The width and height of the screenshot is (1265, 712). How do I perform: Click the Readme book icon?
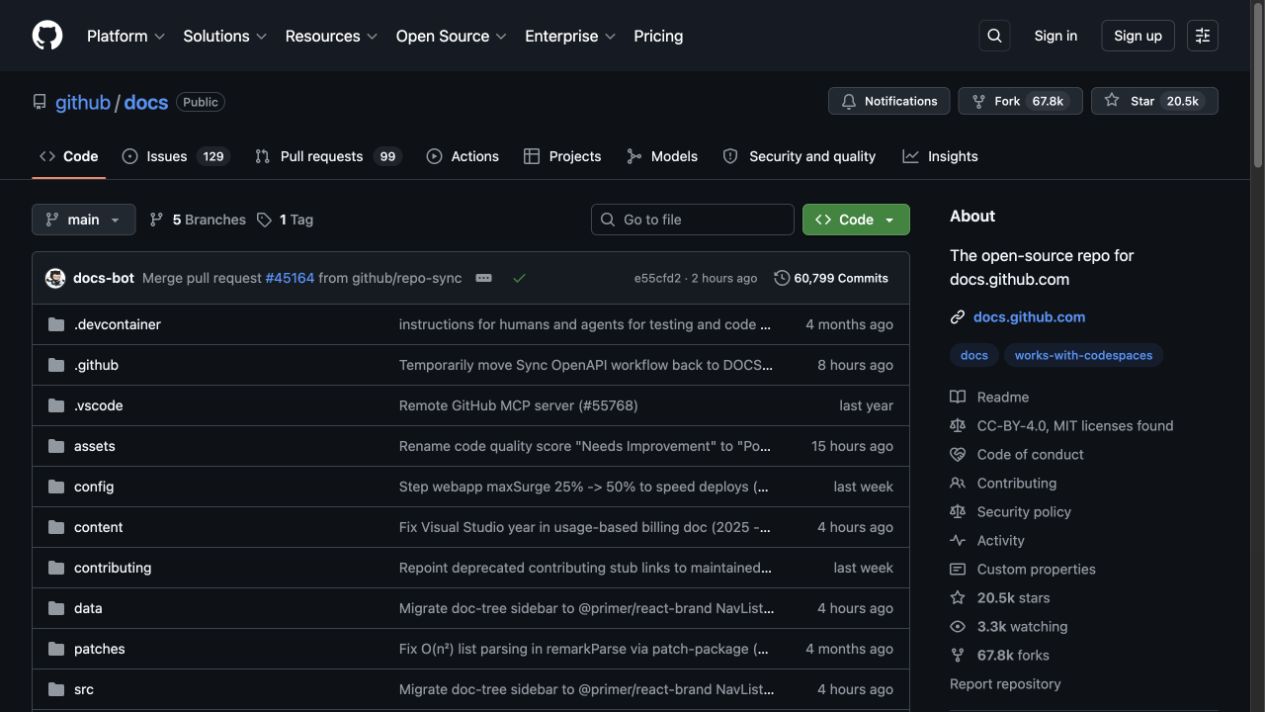coord(957,397)
